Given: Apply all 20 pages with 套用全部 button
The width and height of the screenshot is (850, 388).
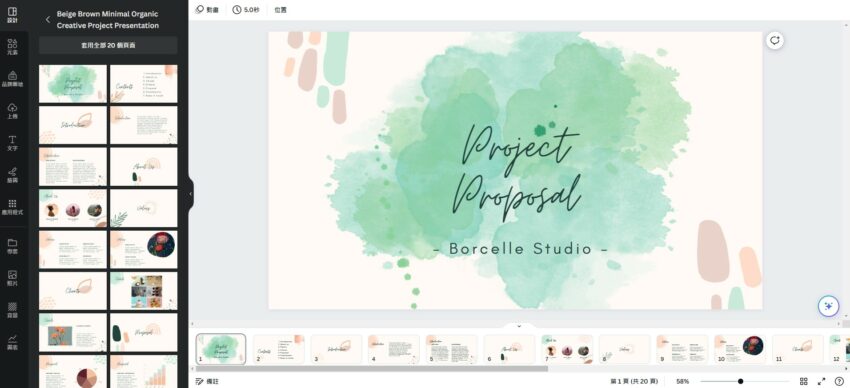Looking at the screenshot, I should pyautogui.click(x=108, y=46).
